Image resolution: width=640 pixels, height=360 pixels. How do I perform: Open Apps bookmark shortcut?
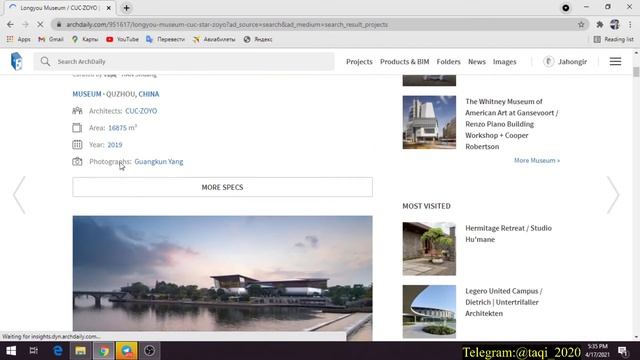(x=19, y=39)
